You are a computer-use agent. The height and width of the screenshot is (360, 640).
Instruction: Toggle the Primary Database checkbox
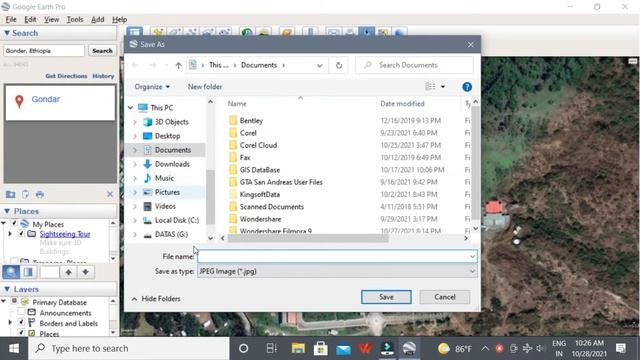(14, 301)
